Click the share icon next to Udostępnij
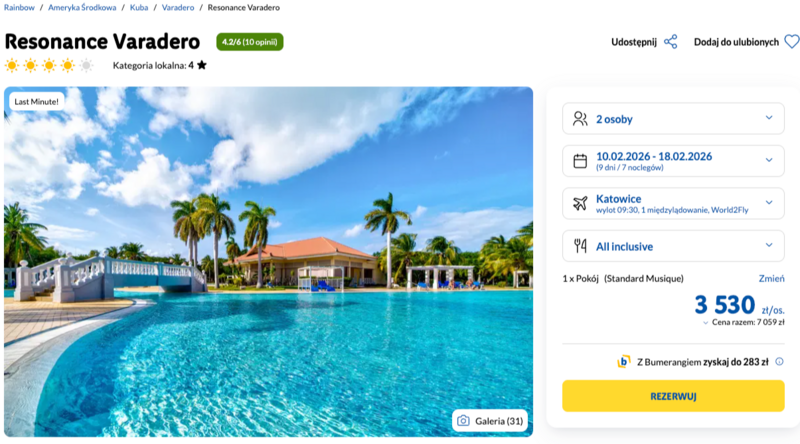The width and height of the screenshot is (800, 444). (671, 42)
